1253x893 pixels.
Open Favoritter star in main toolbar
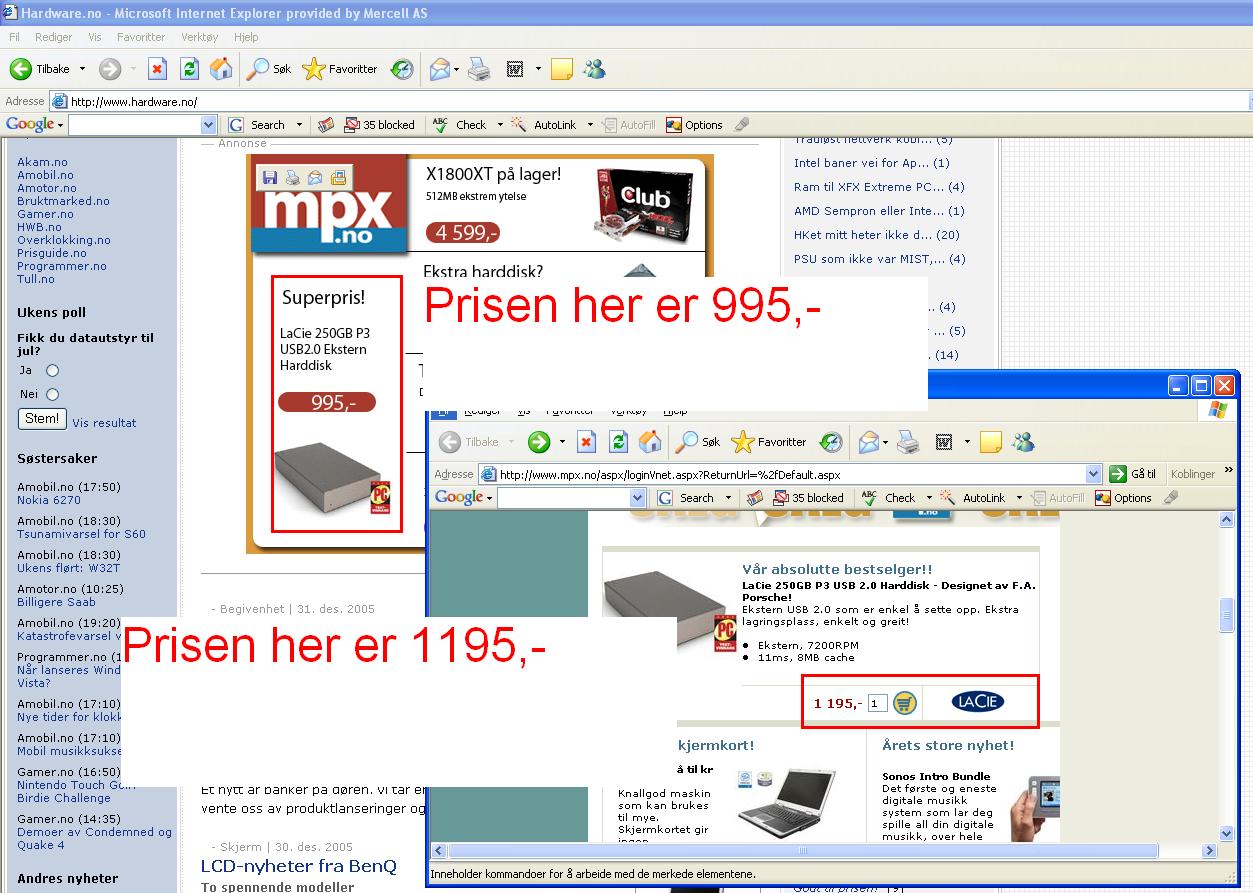(340, 69)
